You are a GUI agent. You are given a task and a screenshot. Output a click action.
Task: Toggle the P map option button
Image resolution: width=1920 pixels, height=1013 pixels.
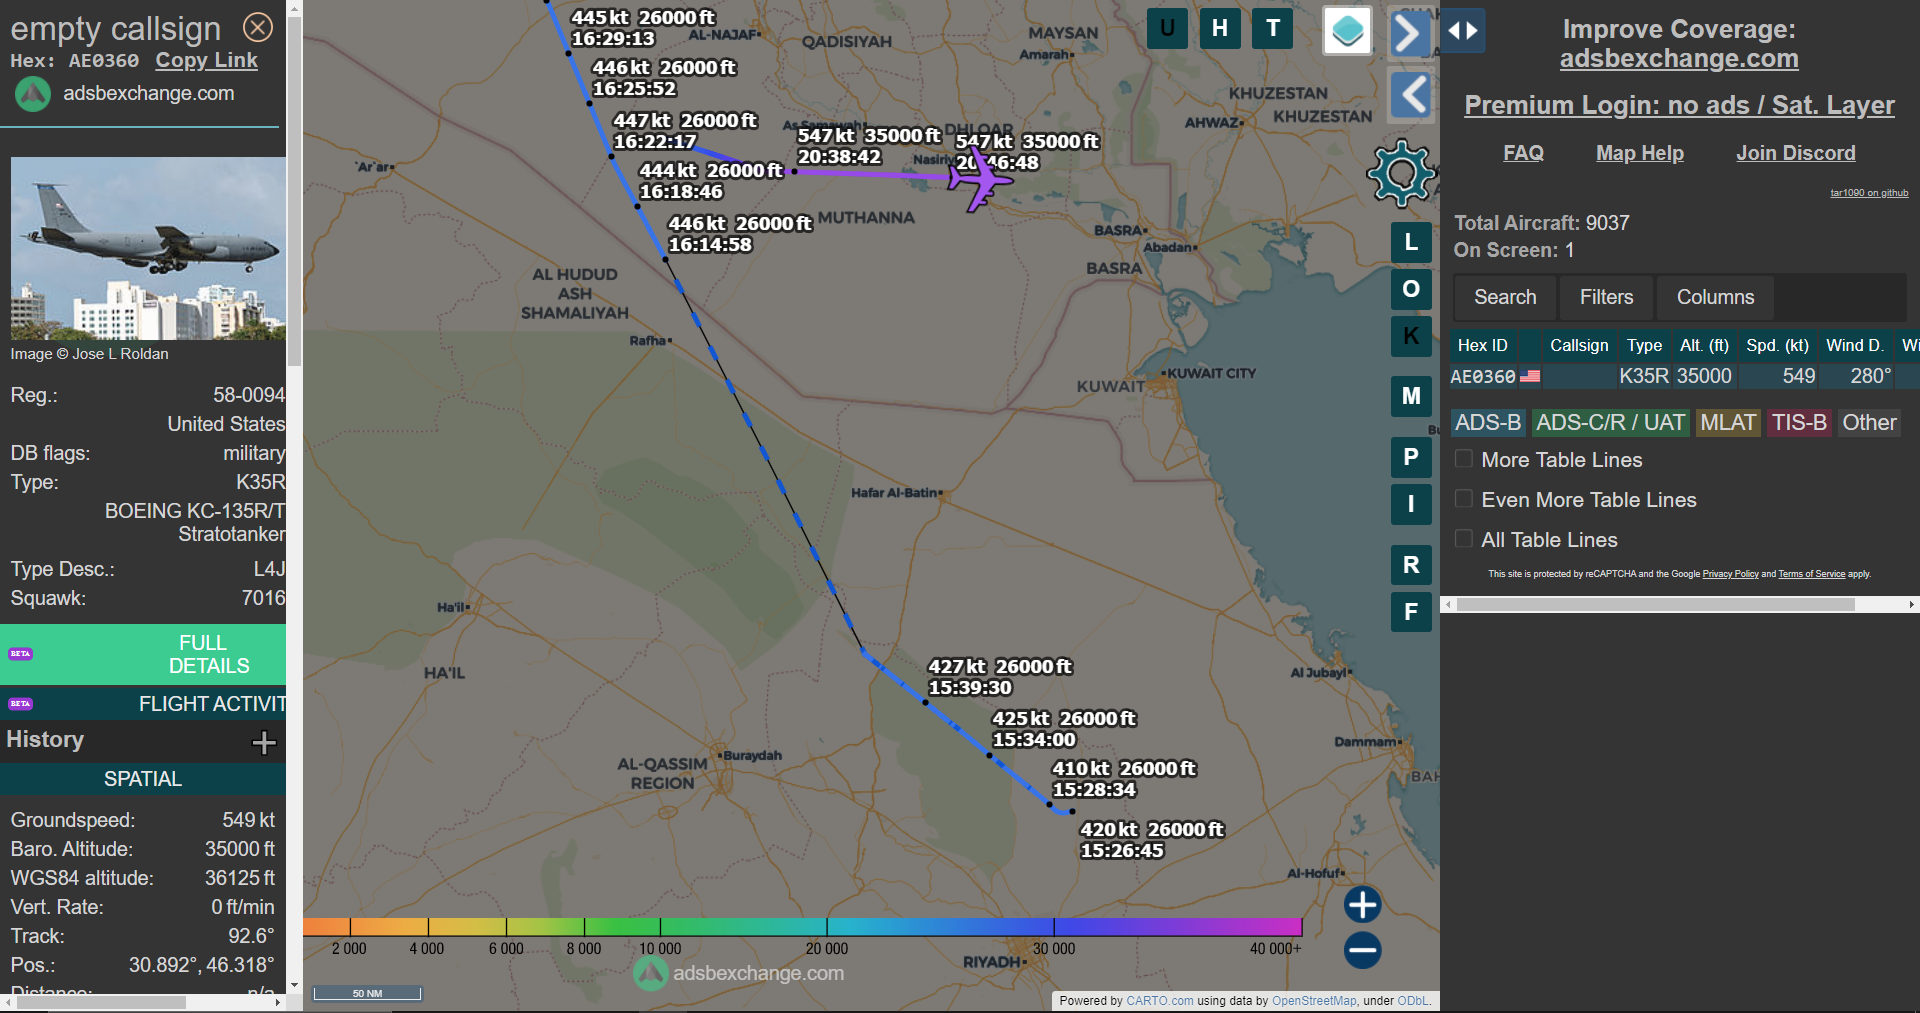click(1411, 457)
